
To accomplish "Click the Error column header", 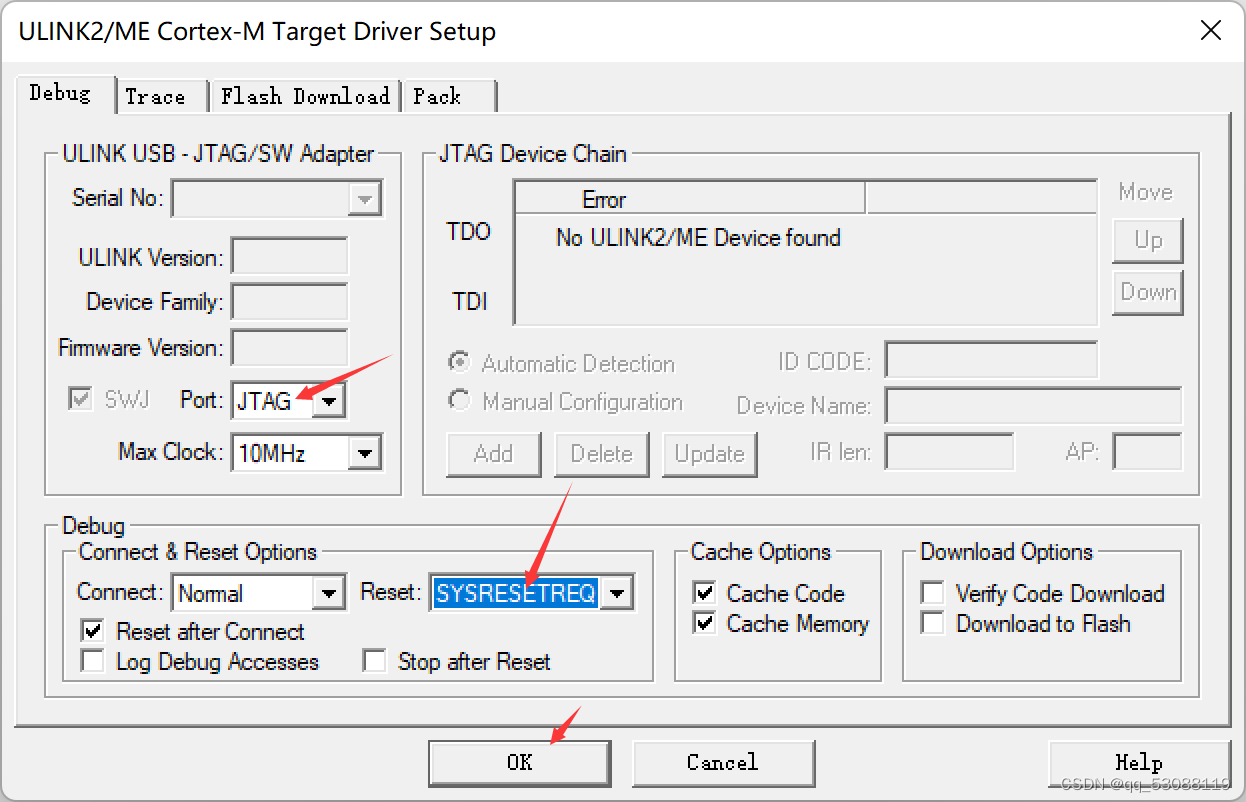I will point(690,199).
